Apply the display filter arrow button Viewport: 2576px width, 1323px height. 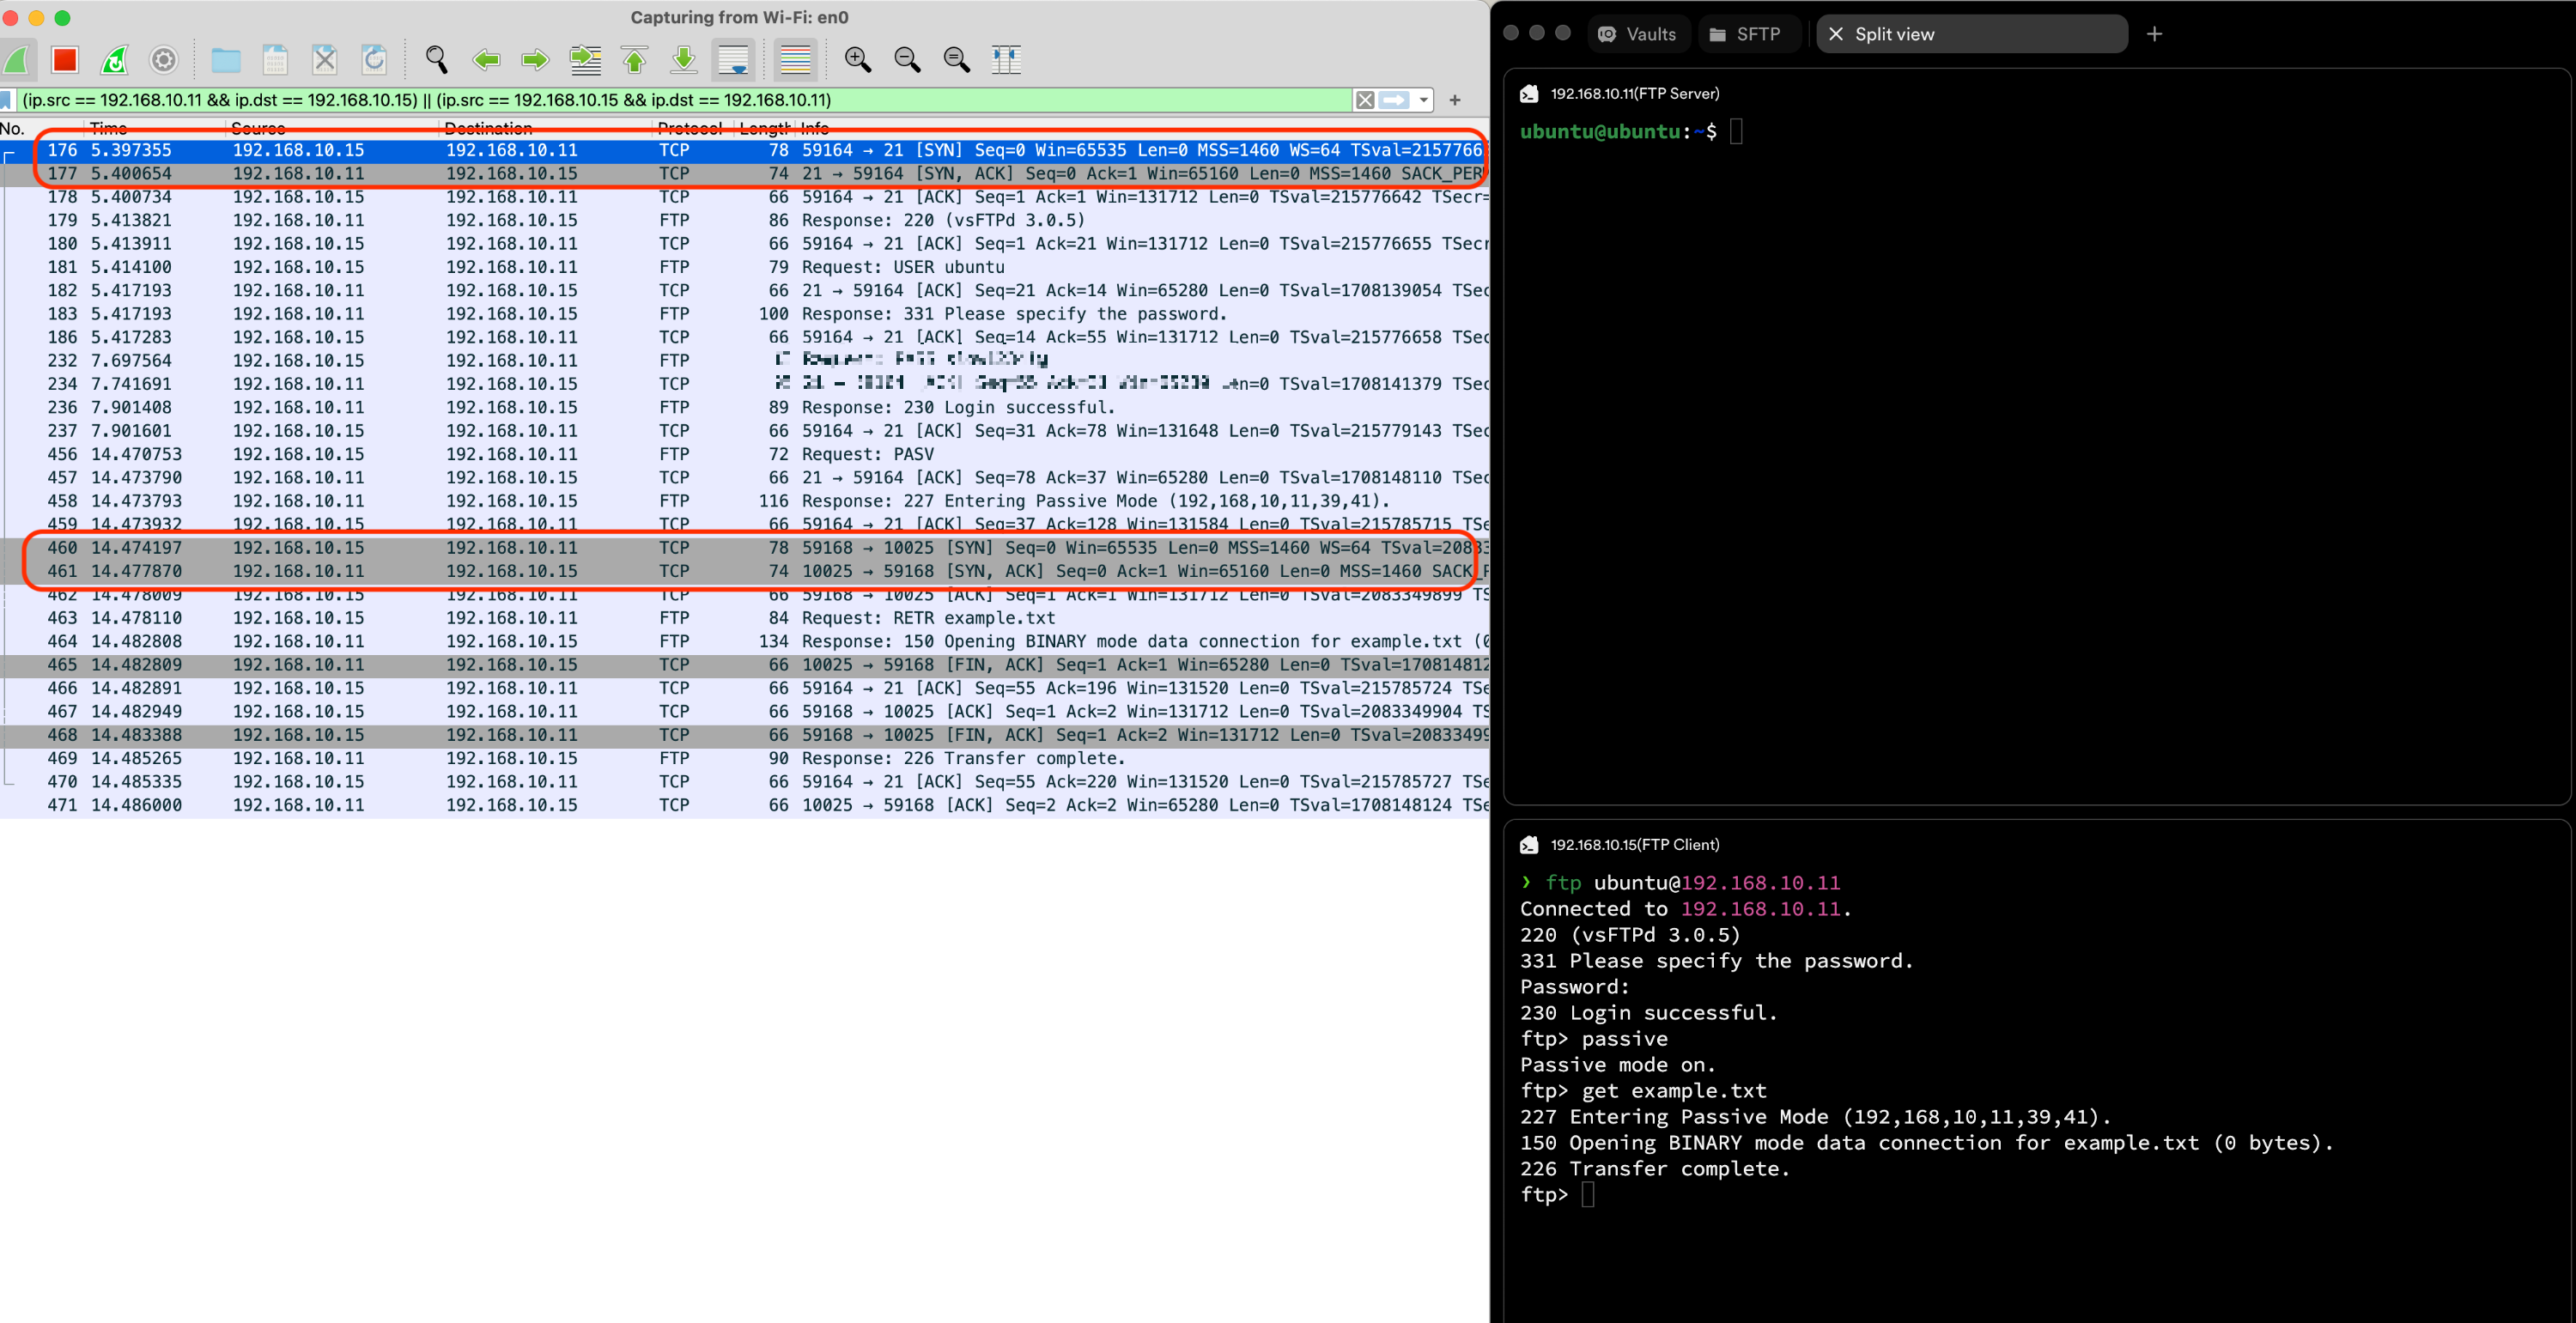point(1394,100)
